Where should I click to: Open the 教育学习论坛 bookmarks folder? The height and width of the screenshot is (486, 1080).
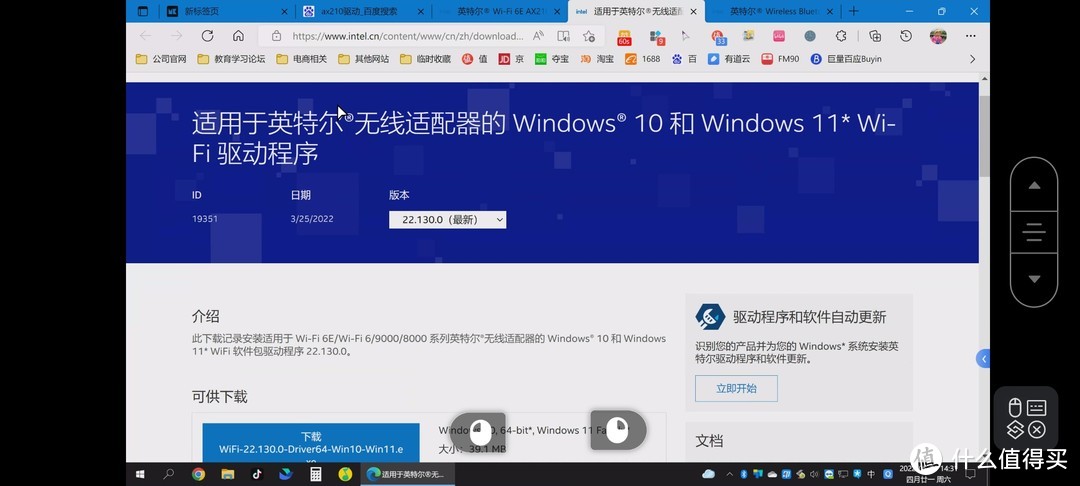[x=231, y=59]
